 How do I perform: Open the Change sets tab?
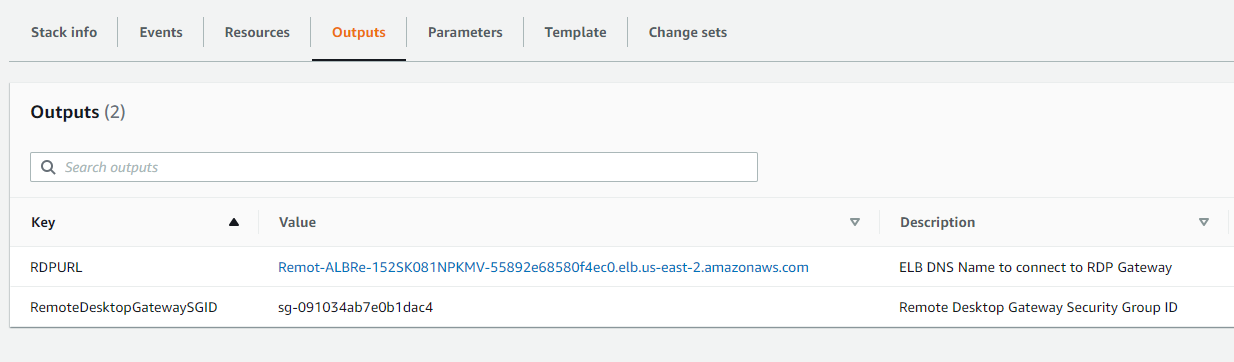coord(688,32)
